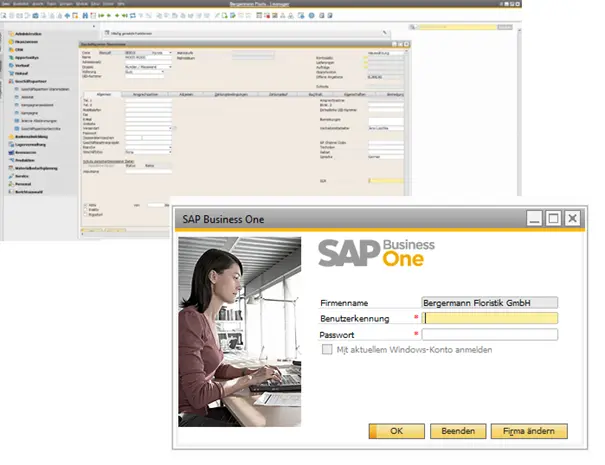Switch to the Zahlungslauf tab
This screenshot has width=605, height=465.
(278, 94)
